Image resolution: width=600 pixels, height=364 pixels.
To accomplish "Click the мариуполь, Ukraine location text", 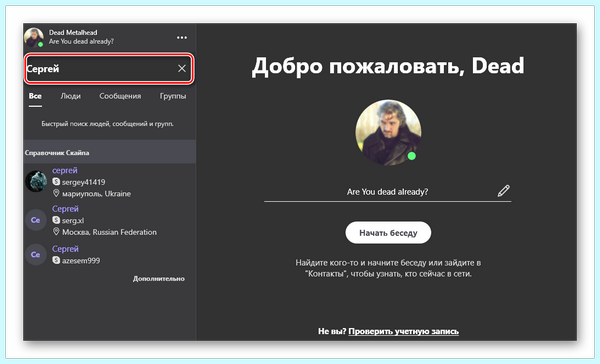I will coord(96,194).
